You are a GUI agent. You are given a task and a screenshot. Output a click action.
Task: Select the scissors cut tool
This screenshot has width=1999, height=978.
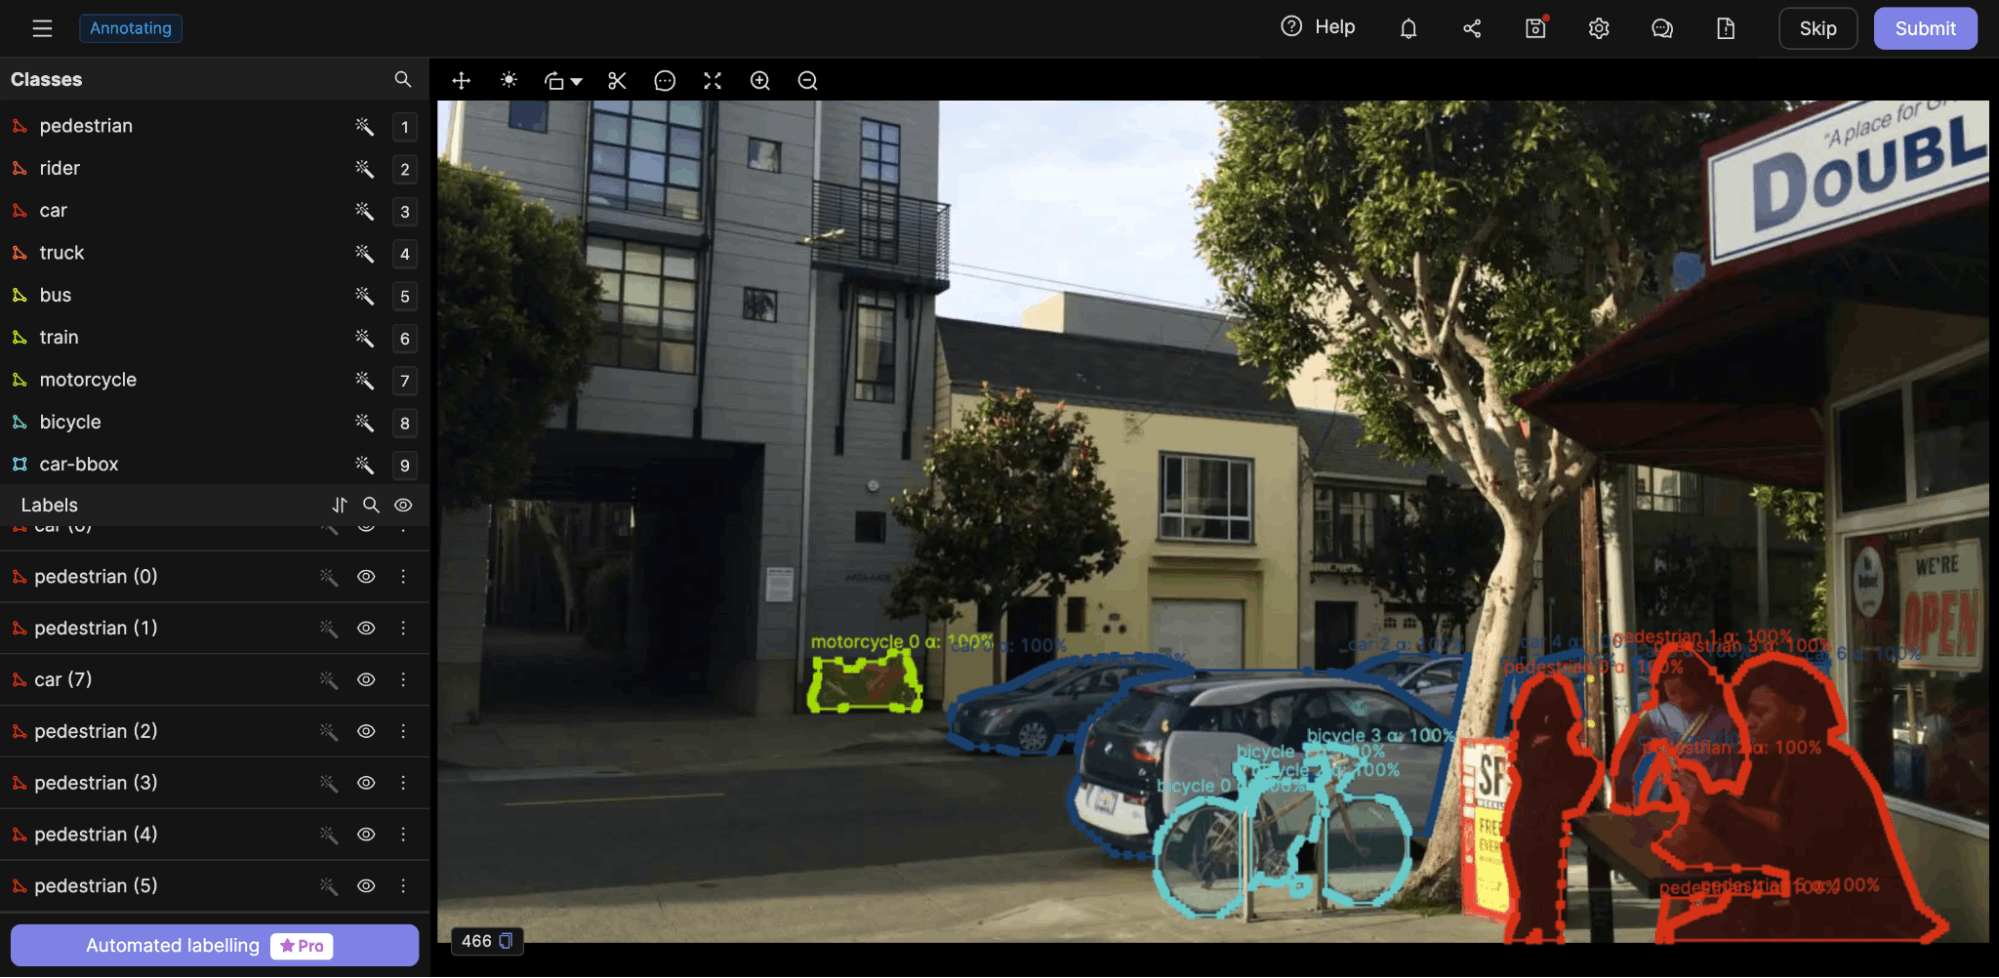(x=617, y=80)
